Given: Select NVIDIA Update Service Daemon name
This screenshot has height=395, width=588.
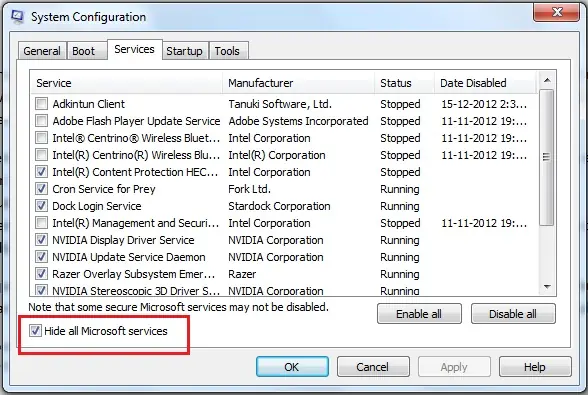Looking at the screenshot, I should pos(129,257).
